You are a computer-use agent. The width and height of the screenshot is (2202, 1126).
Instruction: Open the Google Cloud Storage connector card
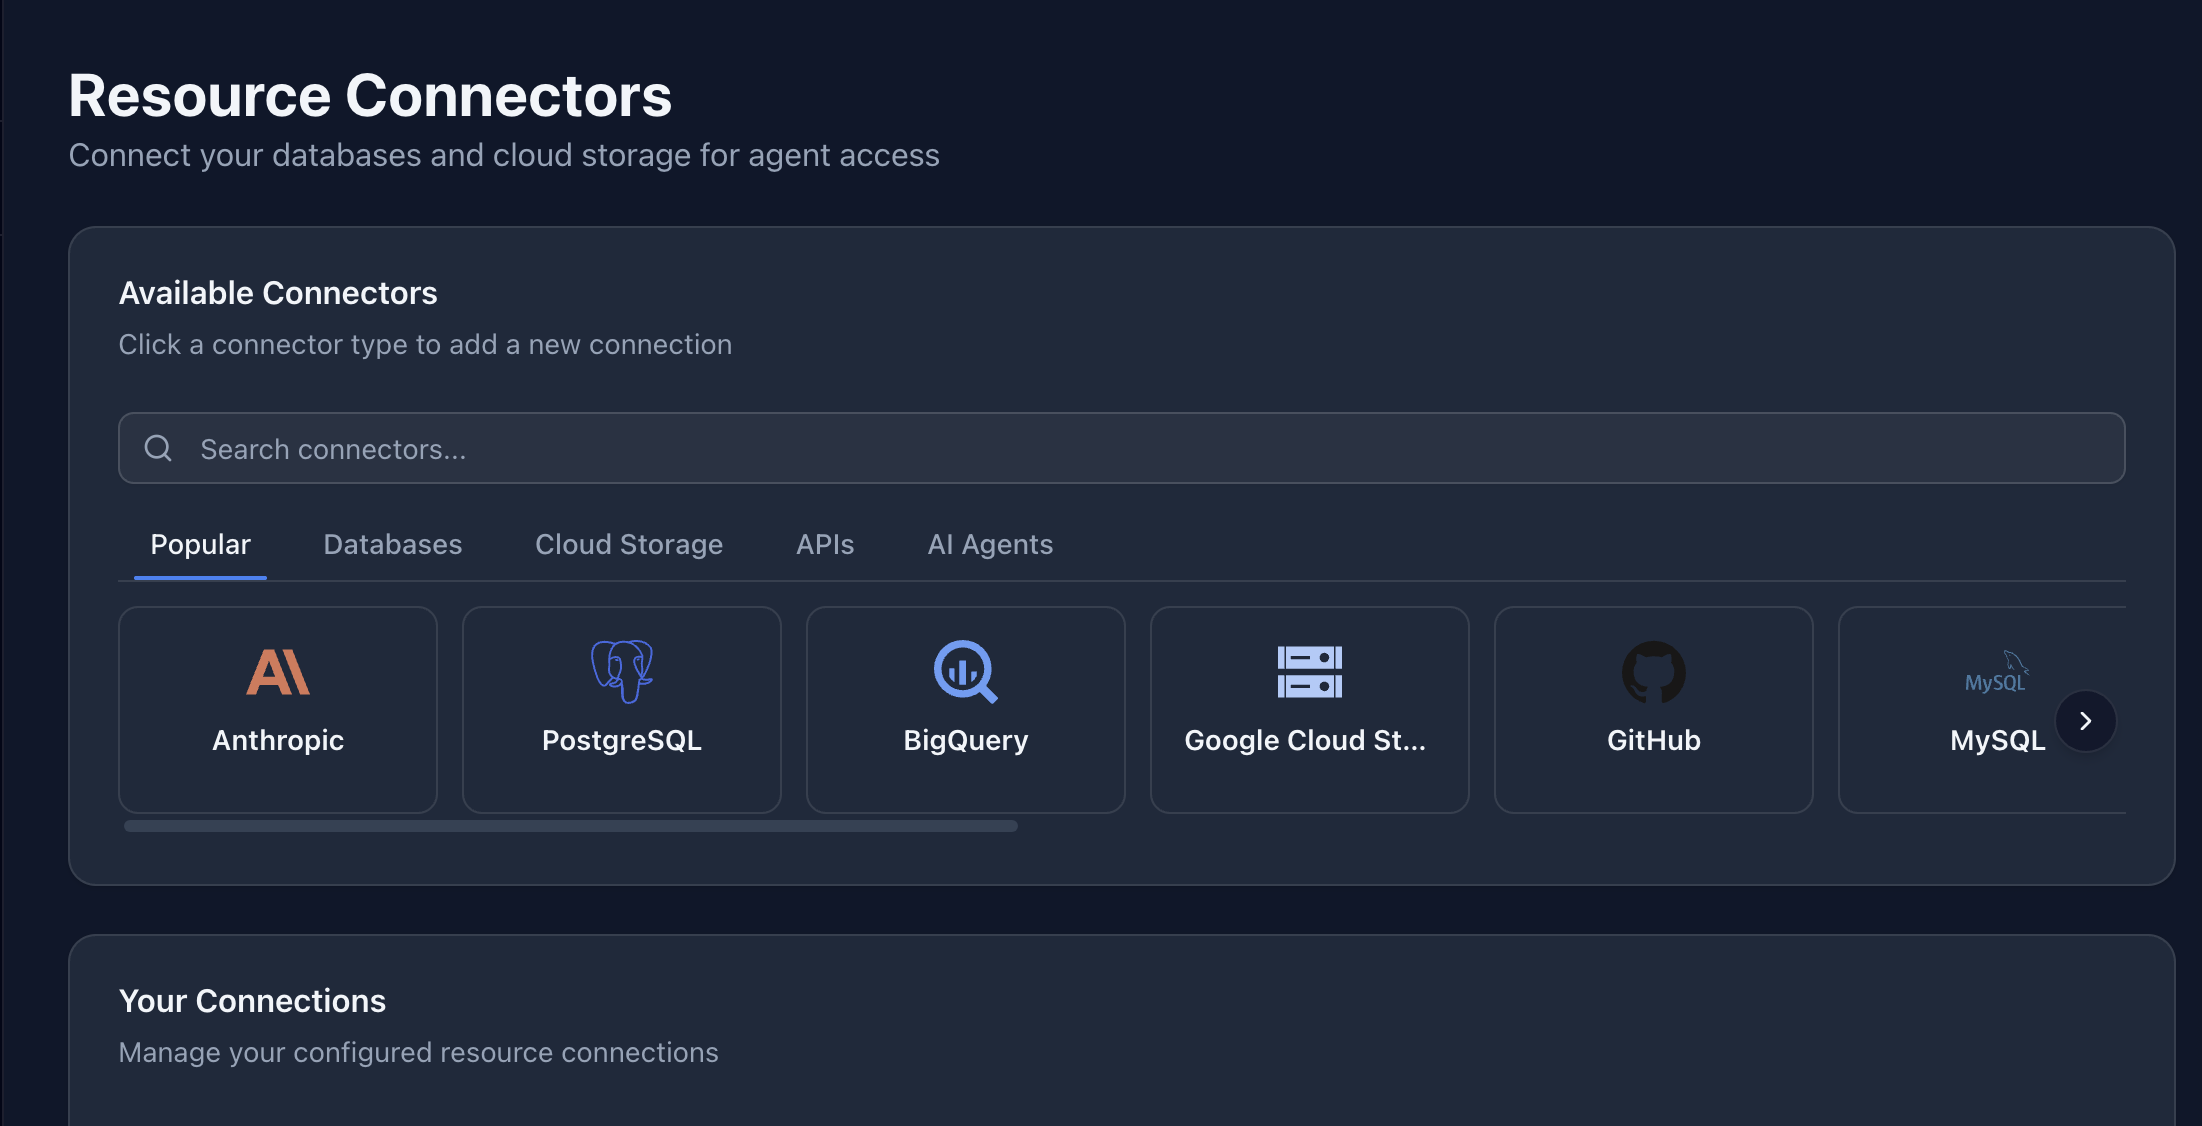(x=1309, y=709)
